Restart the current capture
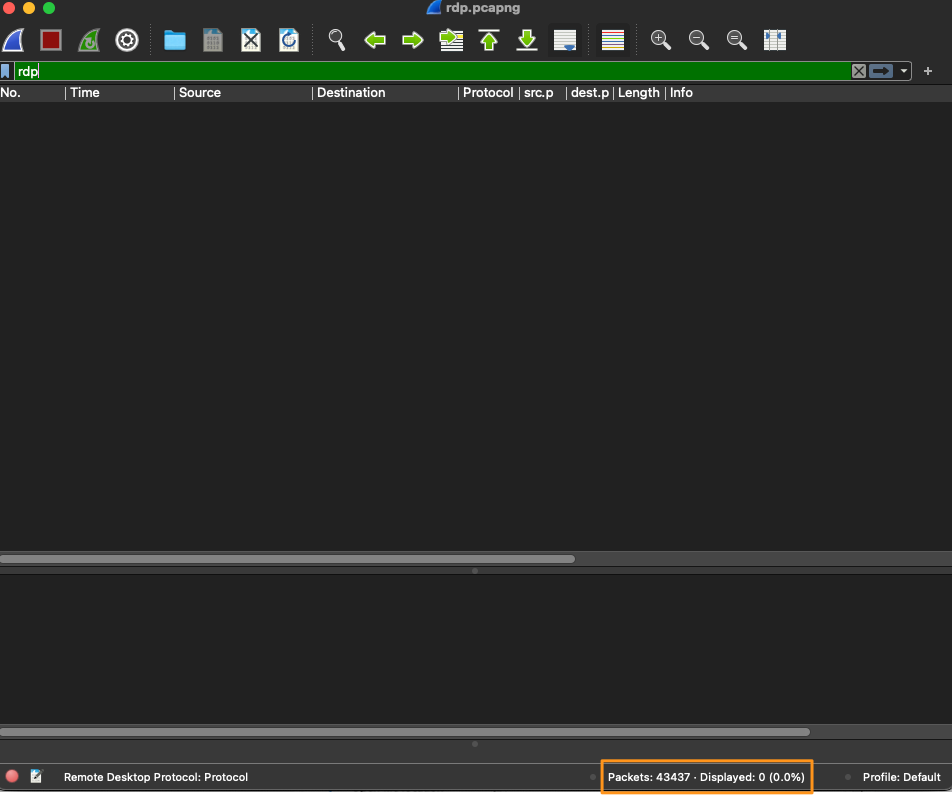This screenshot has height=795, width=952. (89, 40)
